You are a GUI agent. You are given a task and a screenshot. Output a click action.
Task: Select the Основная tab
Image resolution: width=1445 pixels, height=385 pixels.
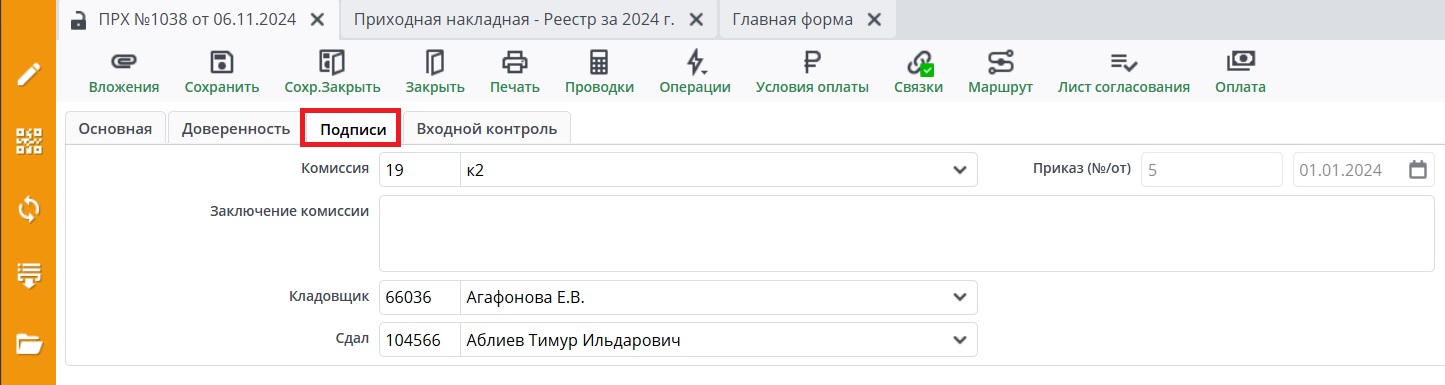115,128
